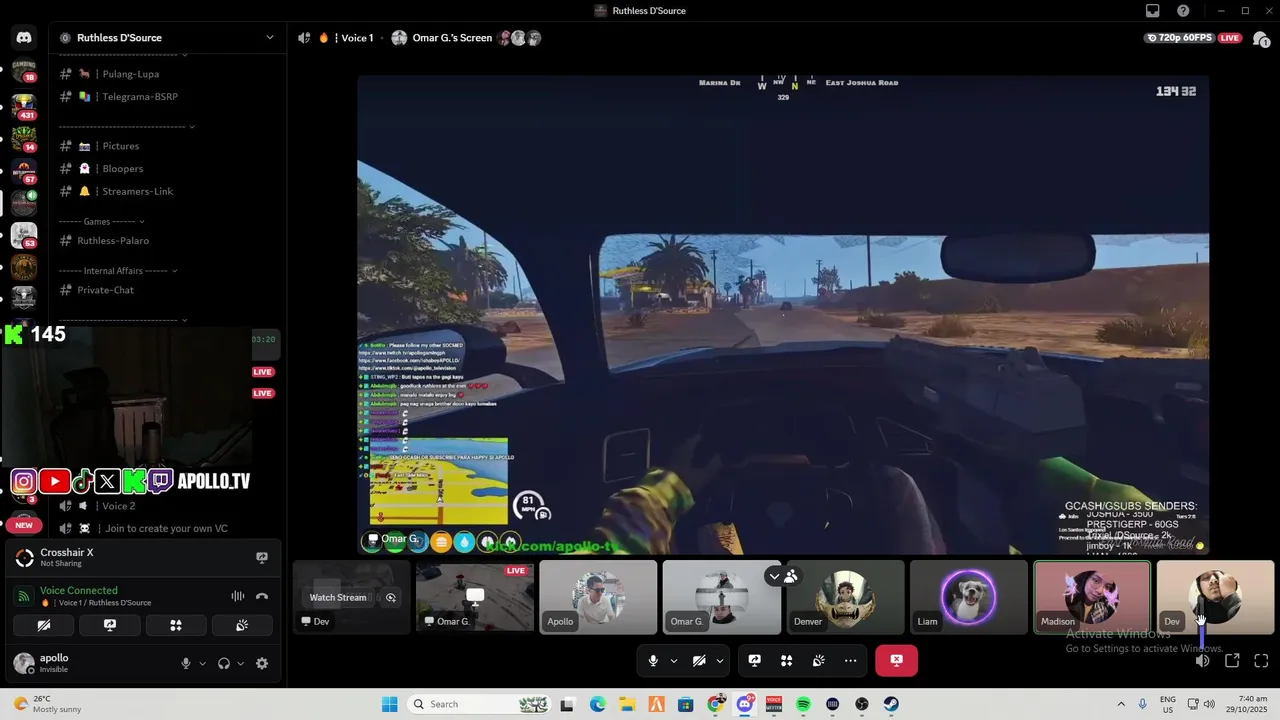
Task: Select Omar G. live stream thumbnail
Action: (474, 597)
